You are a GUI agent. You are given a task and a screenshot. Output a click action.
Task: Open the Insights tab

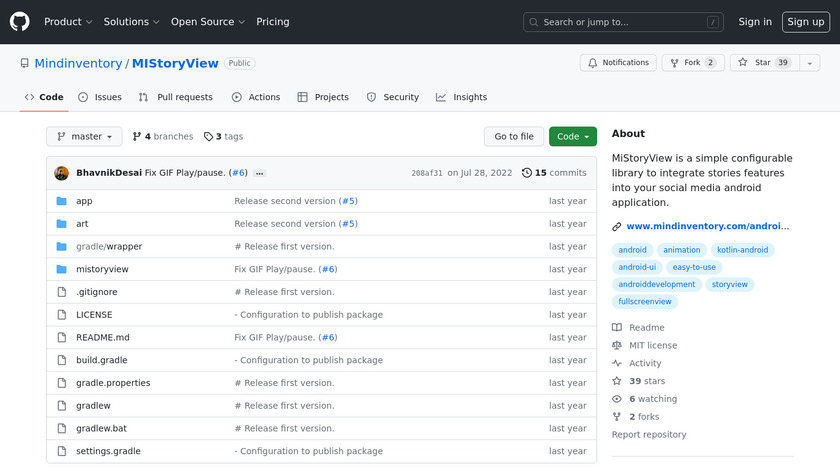[462, 97]
